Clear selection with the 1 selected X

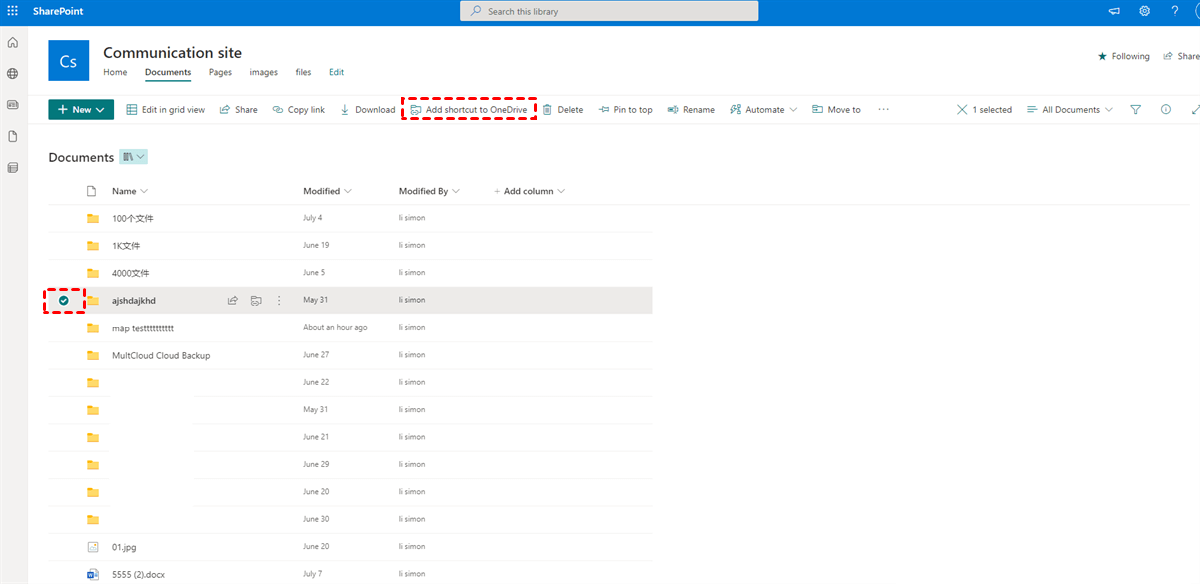962,110
